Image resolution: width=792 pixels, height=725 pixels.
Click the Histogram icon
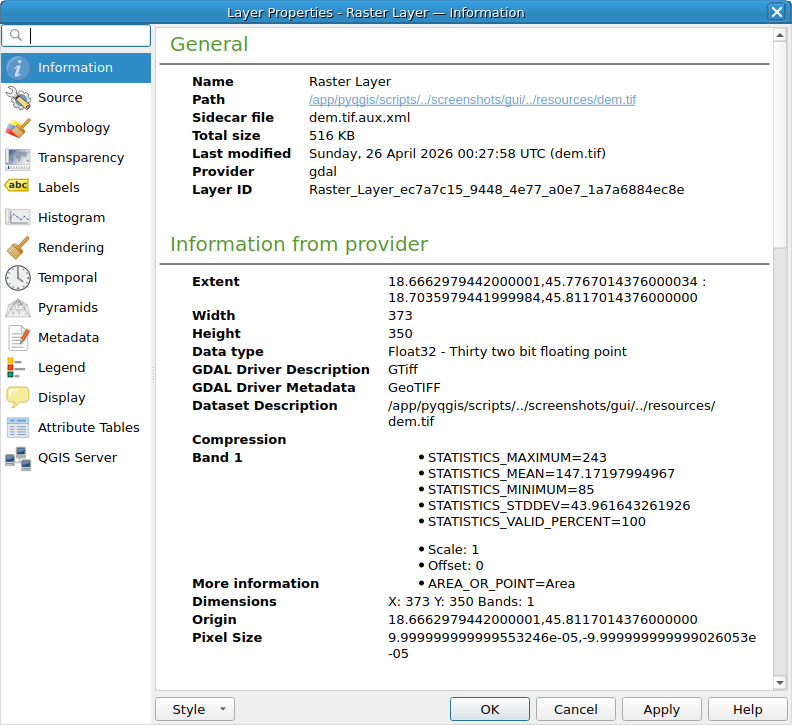(18, 218)
